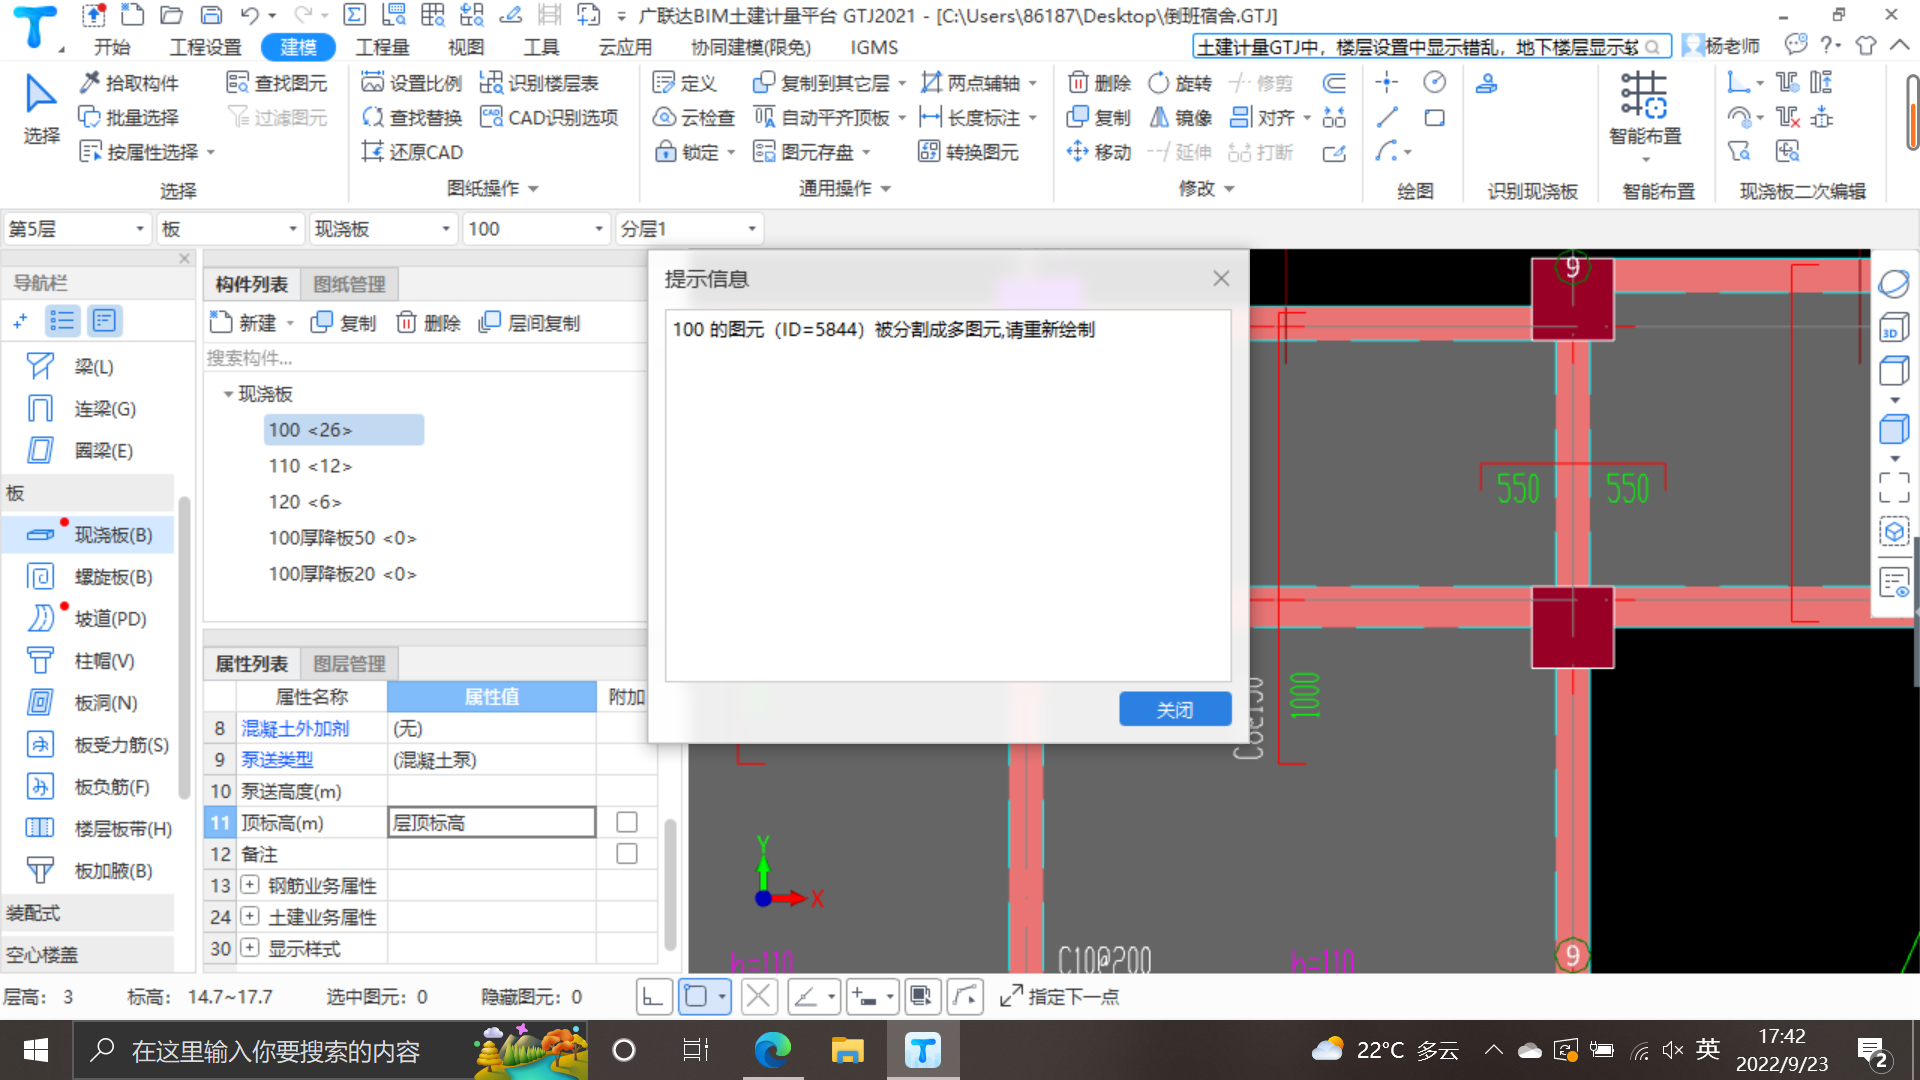The image size is (1920, 1080).
Task: Toggle the cross snap button in status bar
Action: tap(759, 996)
